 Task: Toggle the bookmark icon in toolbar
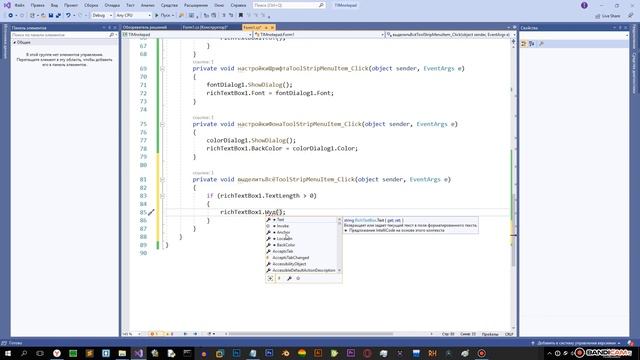(x=240, y=16)
